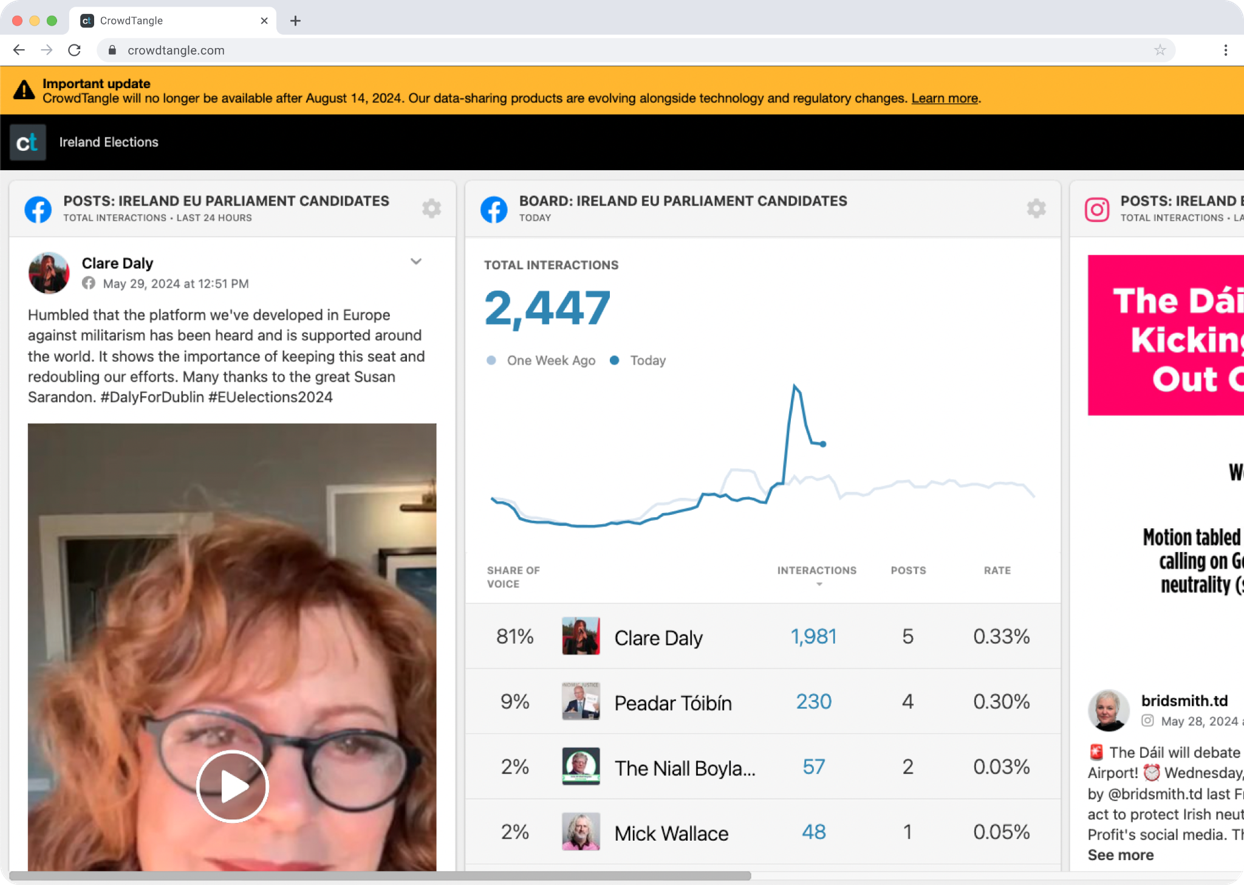The image size is (1244, 885).
Task: Click bridsmith.td avatar
Action: coord(1109,710)
